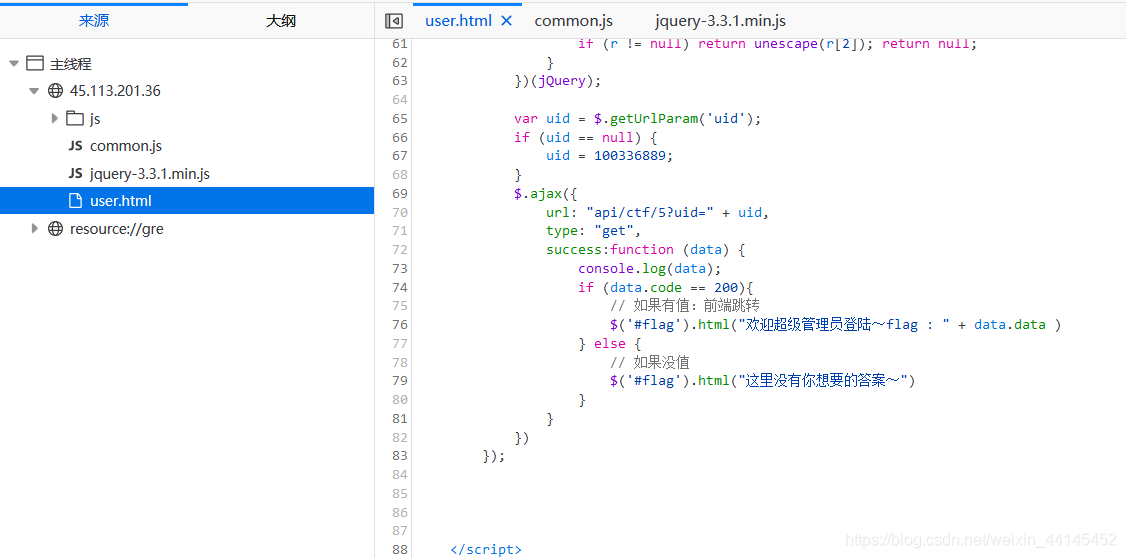Set a breakpoint on line number 69
The width and height of the screenshot is (1126, 558).
click(x=400, y=193)
